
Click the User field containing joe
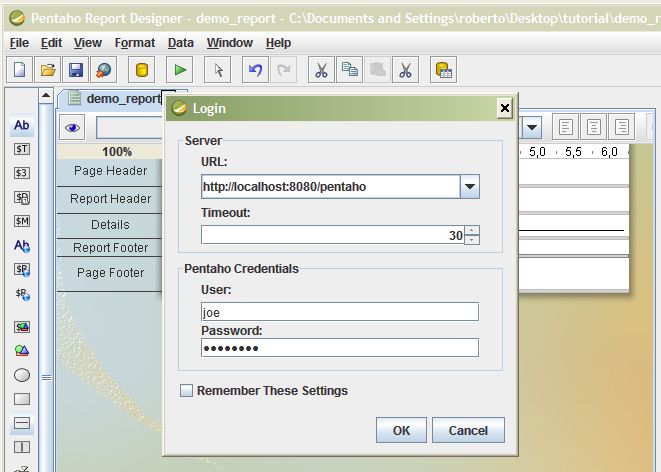340,312
